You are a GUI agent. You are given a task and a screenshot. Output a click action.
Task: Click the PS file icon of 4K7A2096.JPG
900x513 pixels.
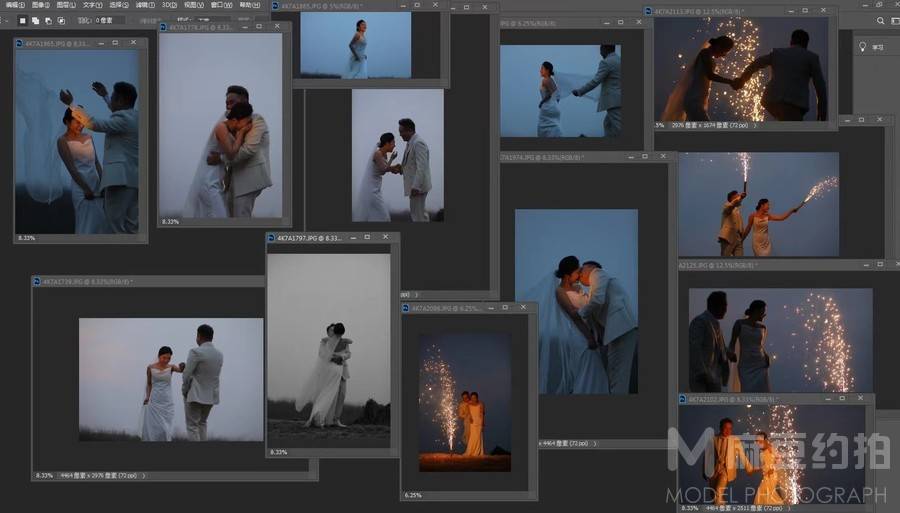point(406,308)
